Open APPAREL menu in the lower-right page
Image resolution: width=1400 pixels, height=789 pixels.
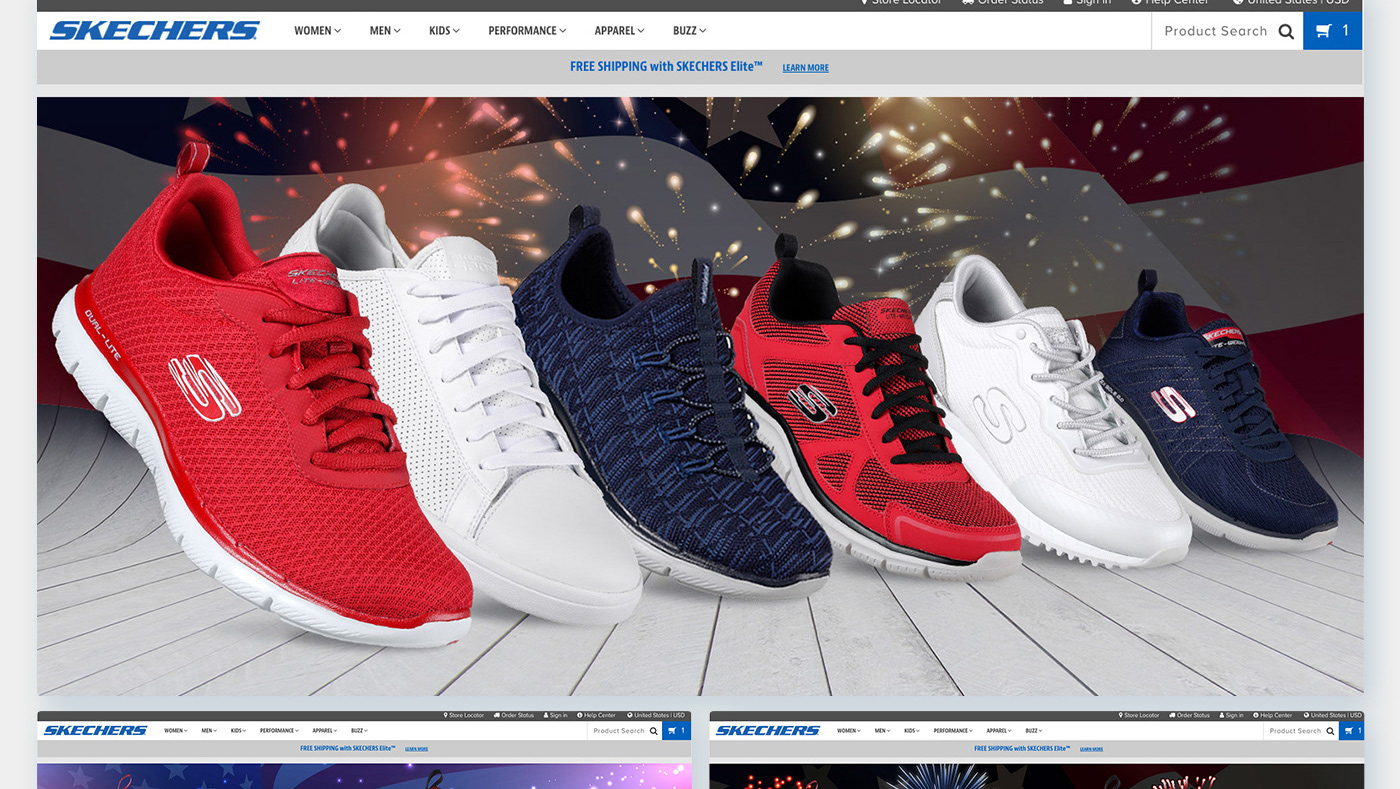[999, 731]
